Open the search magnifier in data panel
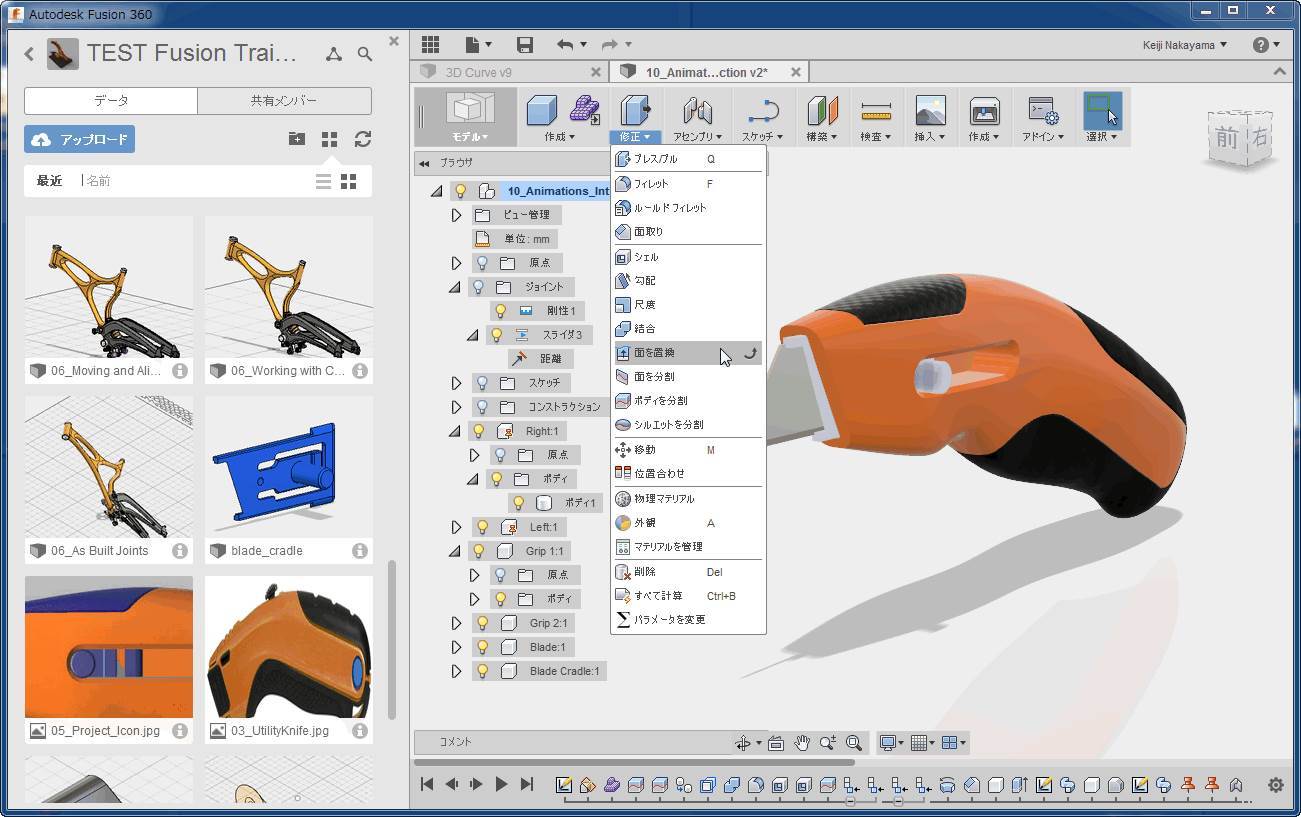 click(x=365, y=54)
